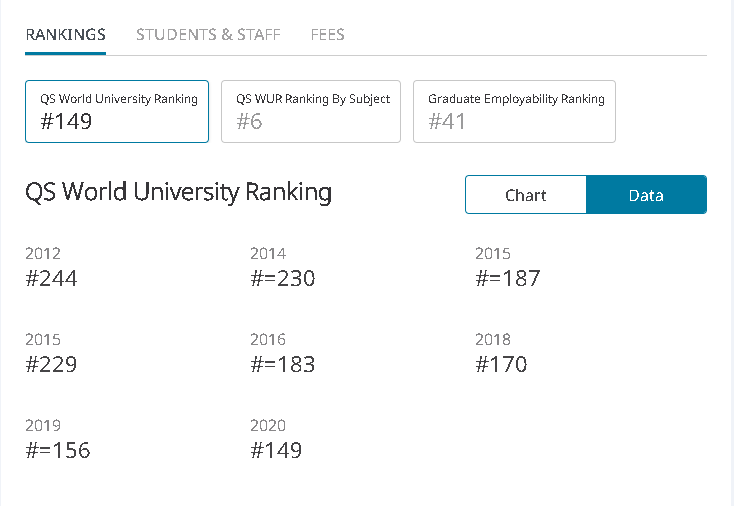
Task: Click the #=187 ranking value
Action: click(x=507, y=278)
